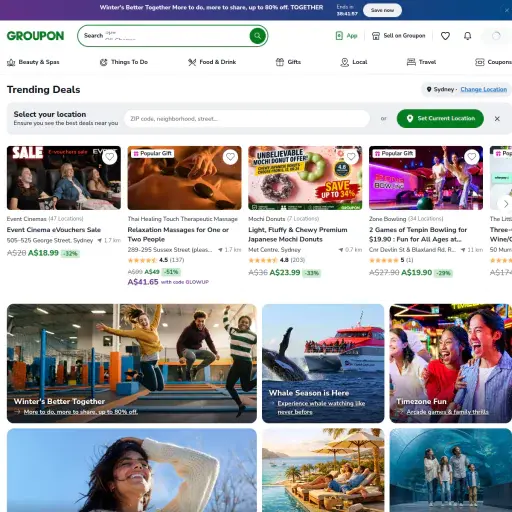The height and width of the screenshot is (512, 512).
Task: Close the top promo banner
Action: point(507,10)
